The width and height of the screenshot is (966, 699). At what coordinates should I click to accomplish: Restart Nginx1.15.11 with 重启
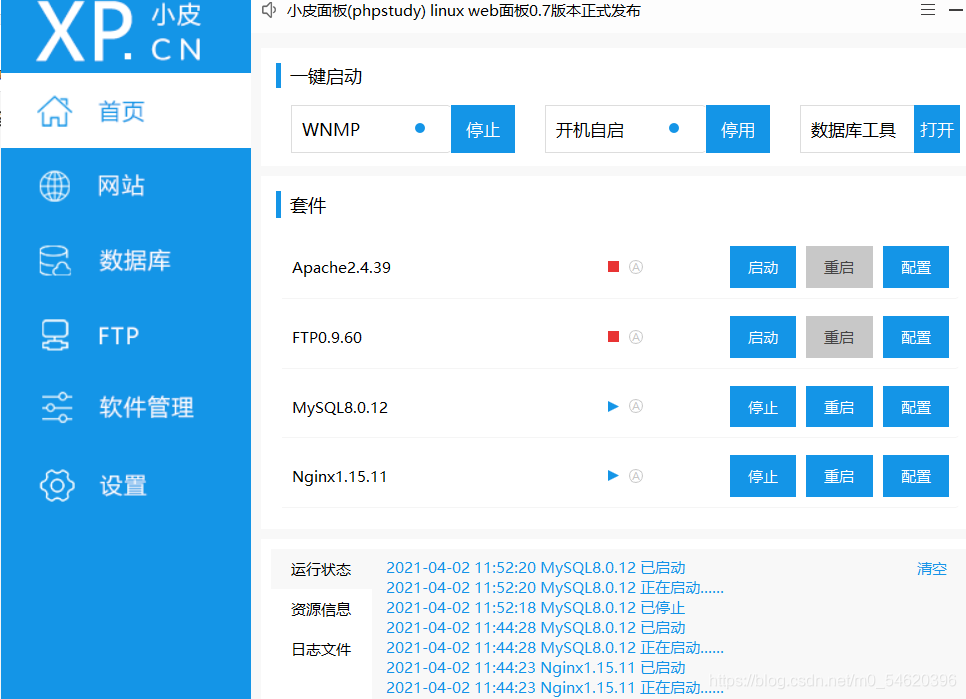coord(839,476)
